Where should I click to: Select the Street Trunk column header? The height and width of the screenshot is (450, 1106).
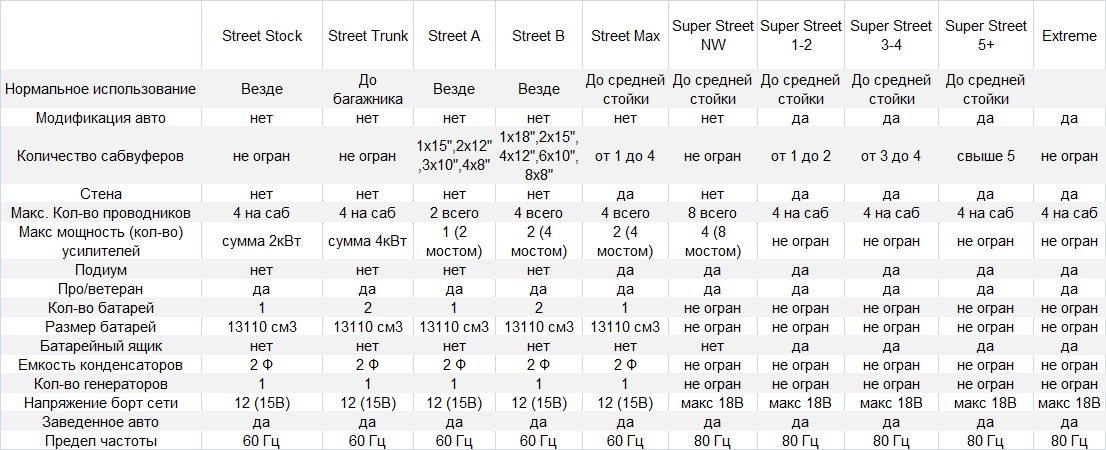(x=368, y=36)
